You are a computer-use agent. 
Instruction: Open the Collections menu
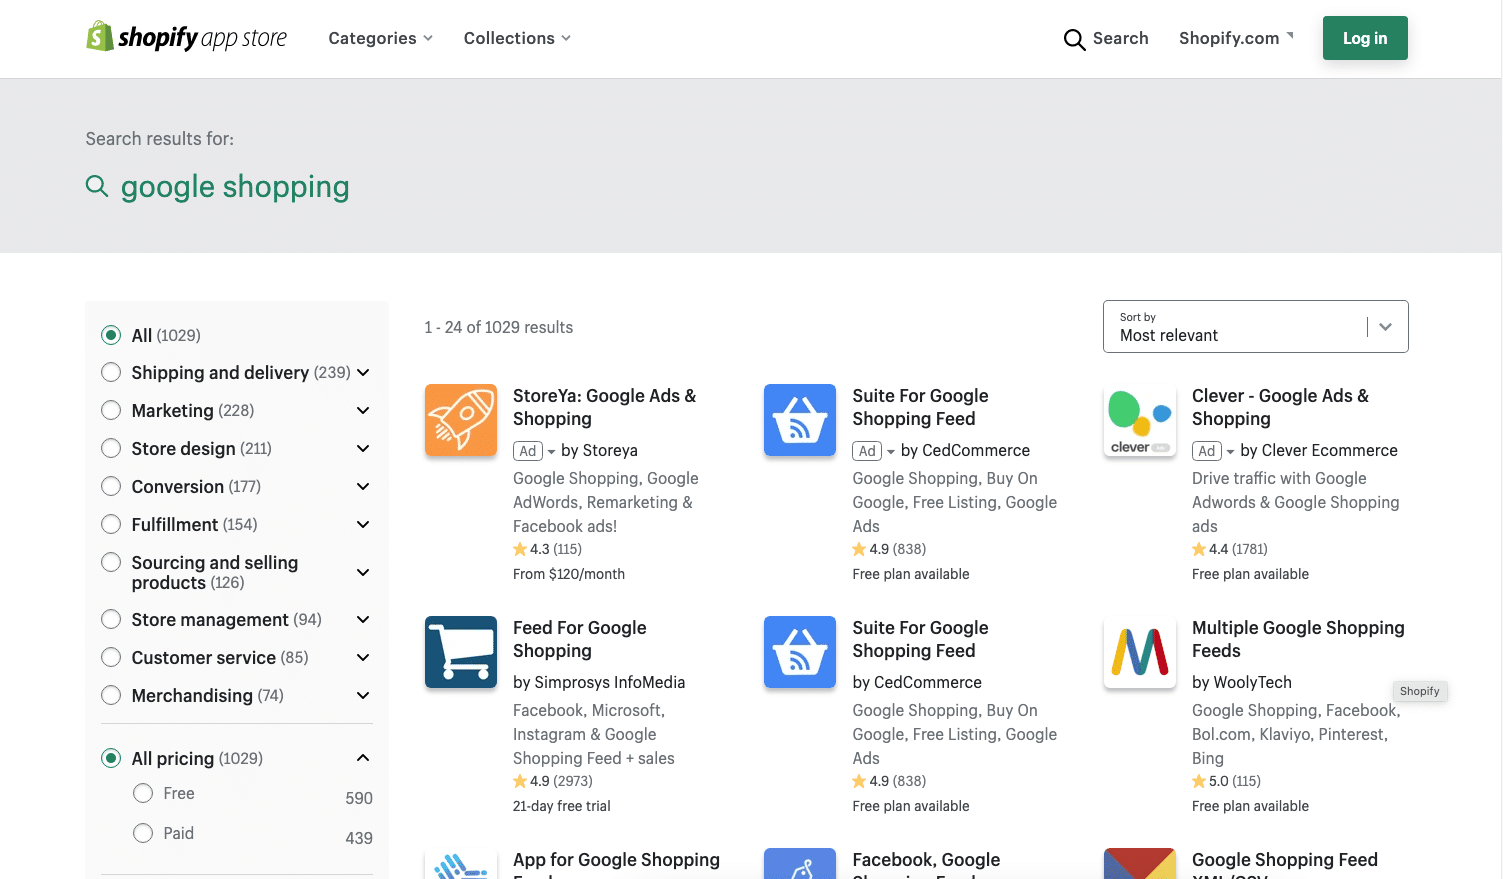[x=517, y=38]
